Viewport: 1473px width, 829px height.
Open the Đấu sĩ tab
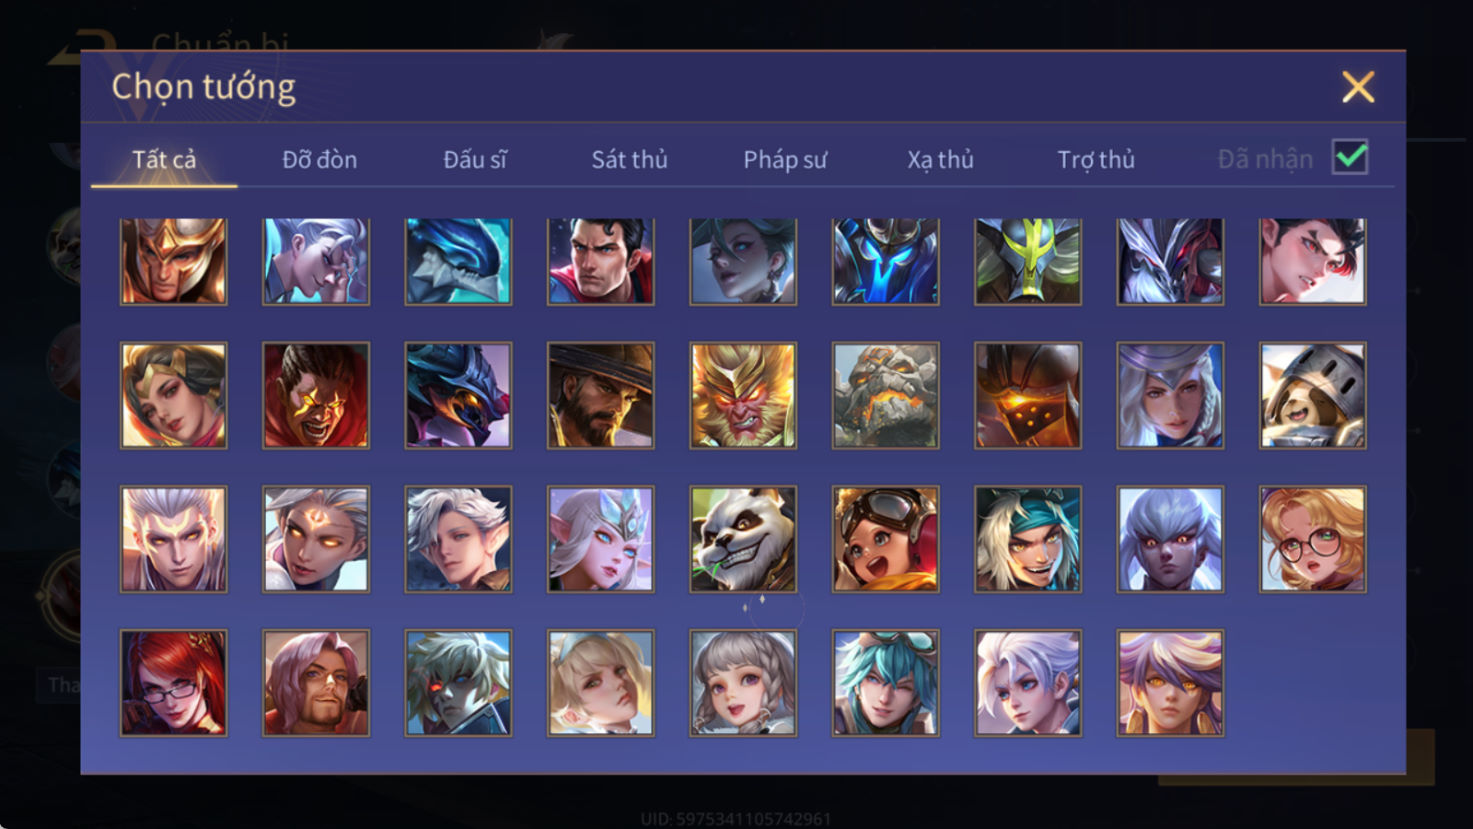475,160
